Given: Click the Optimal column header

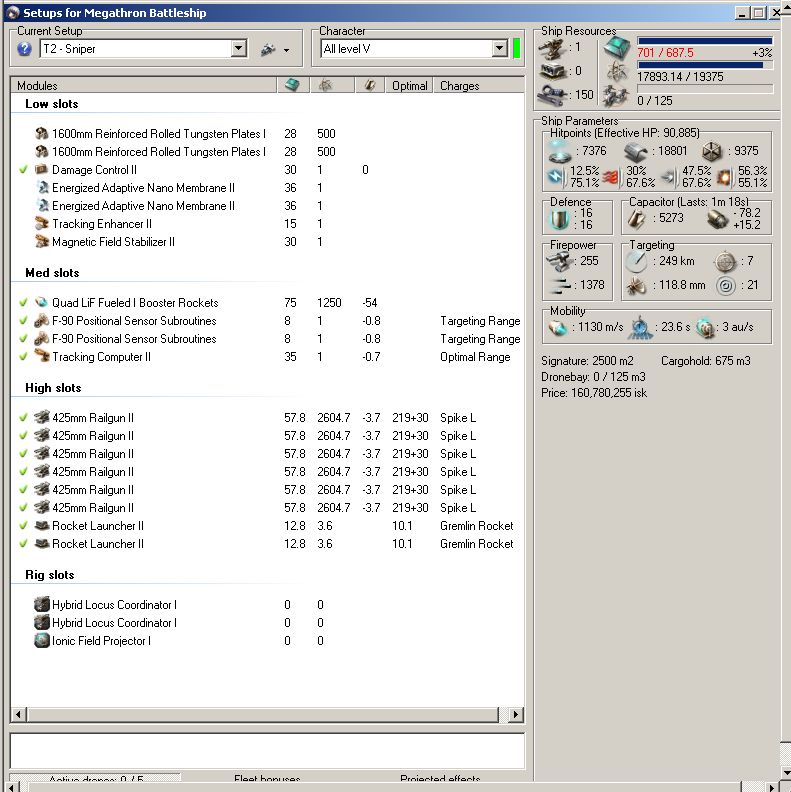Looking at the screenshot, I should coord(409,85).
